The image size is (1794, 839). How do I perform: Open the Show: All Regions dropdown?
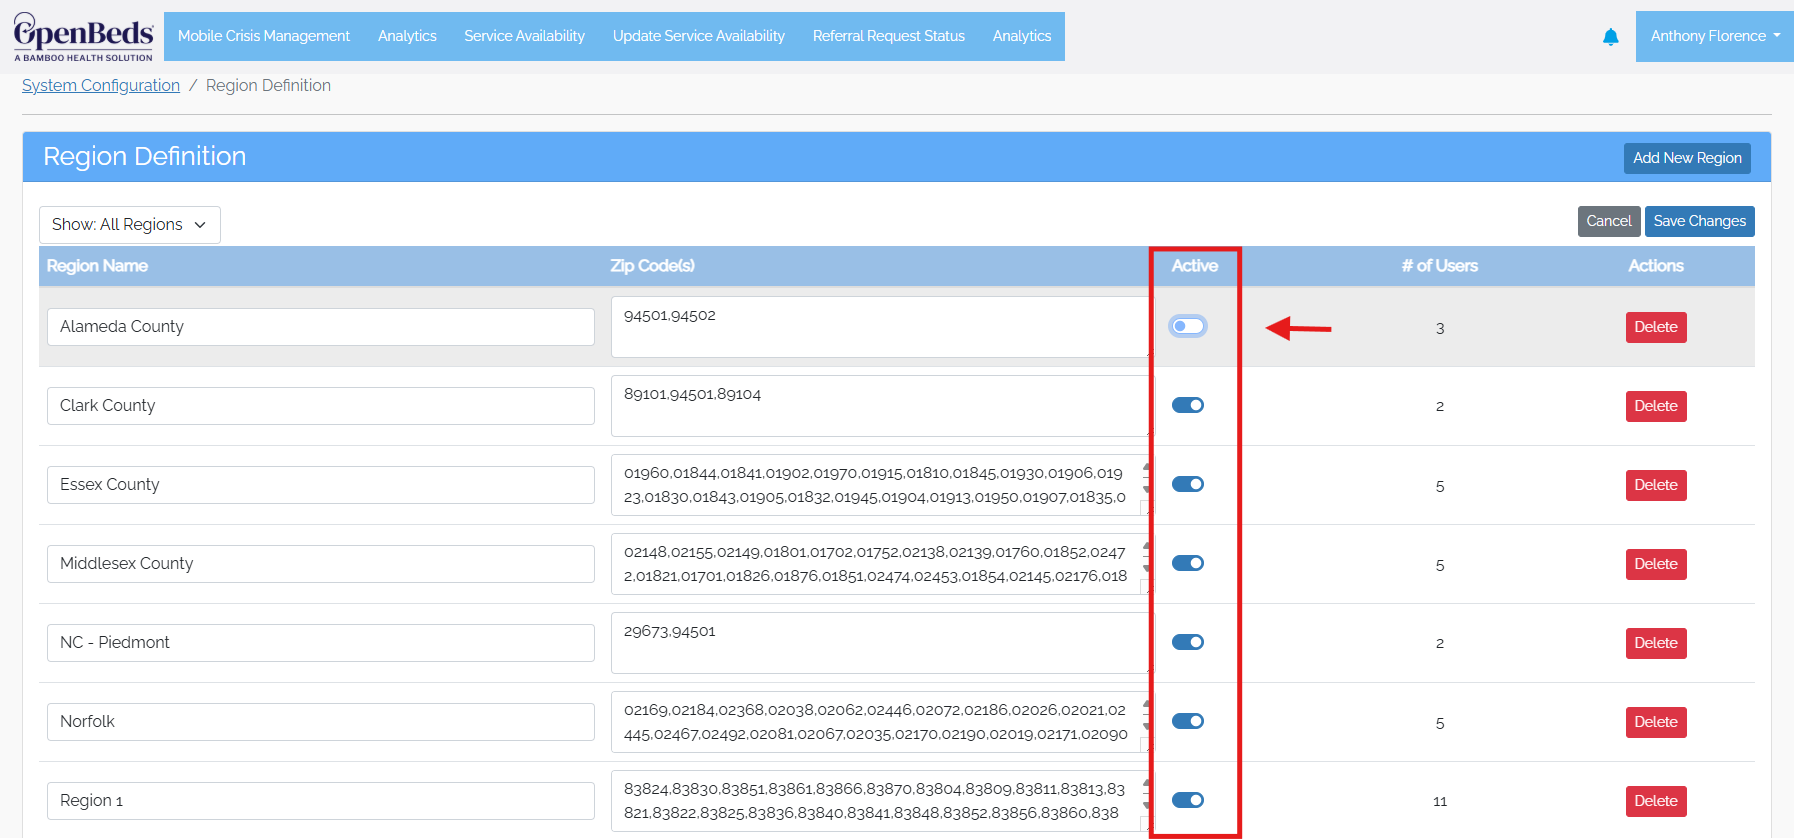point(130,225)
